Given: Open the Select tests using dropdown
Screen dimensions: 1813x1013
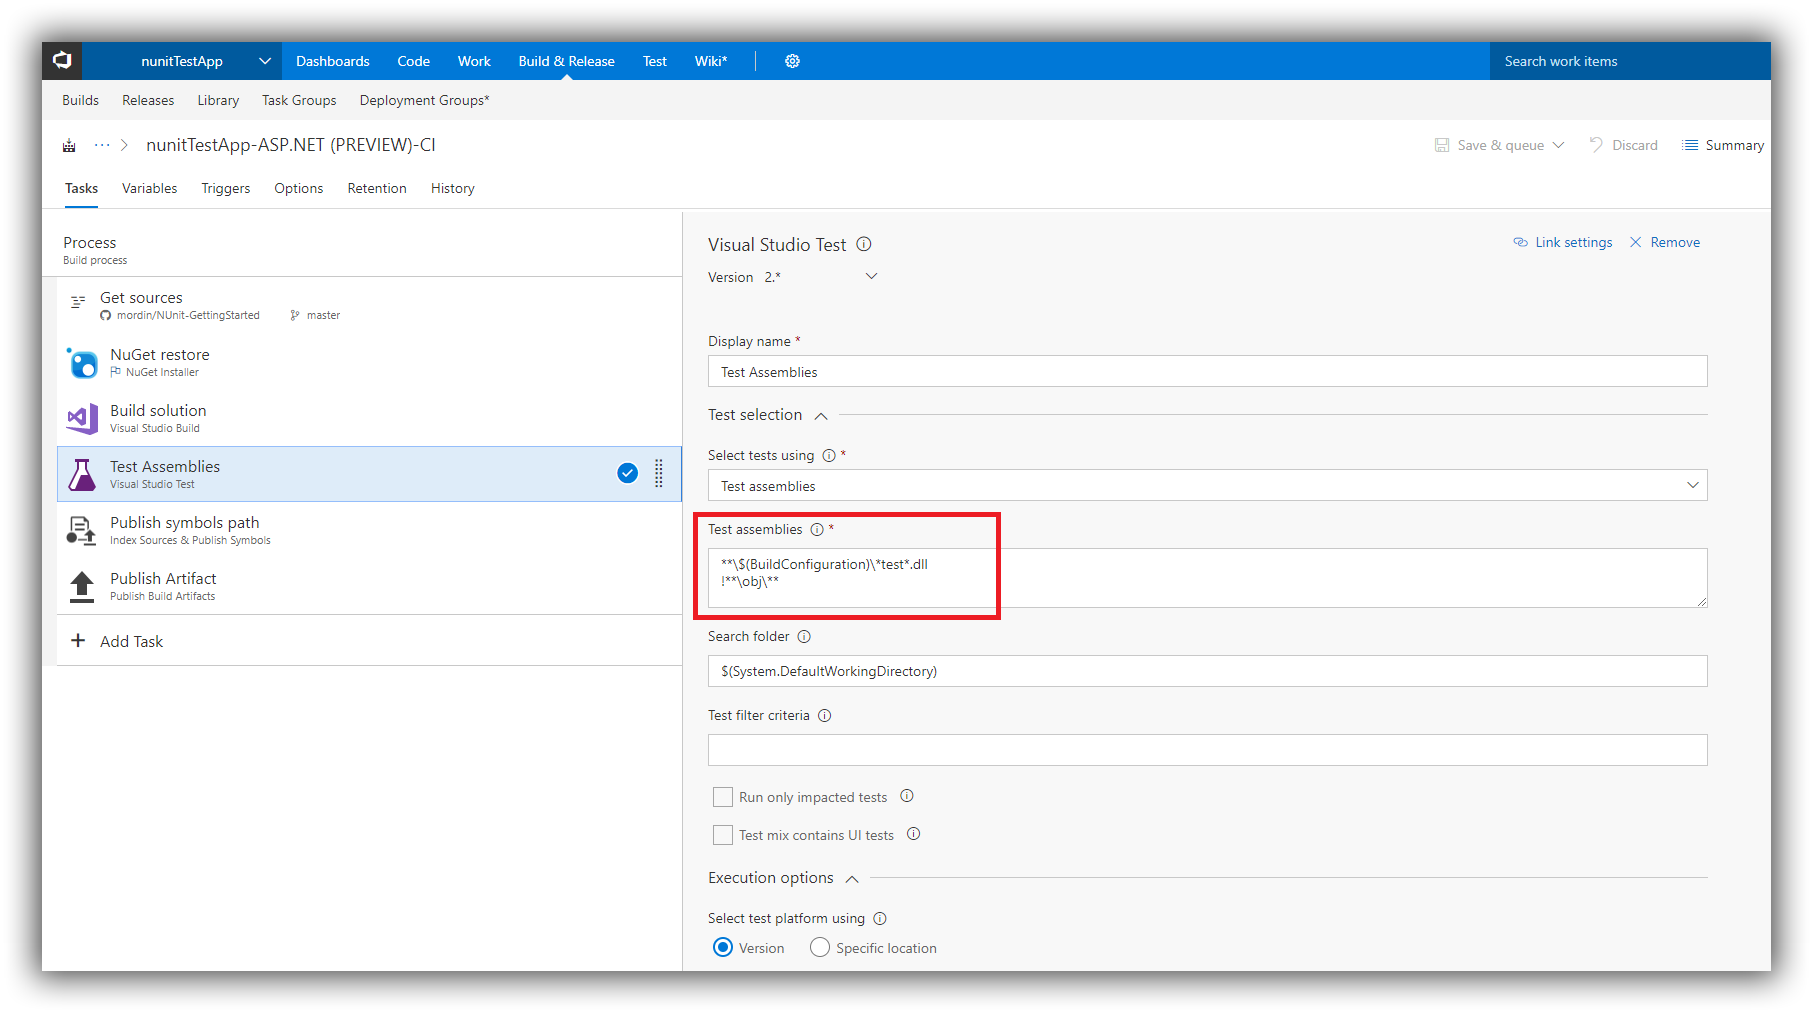Looking at the screenshot, I should [1693, 485].
